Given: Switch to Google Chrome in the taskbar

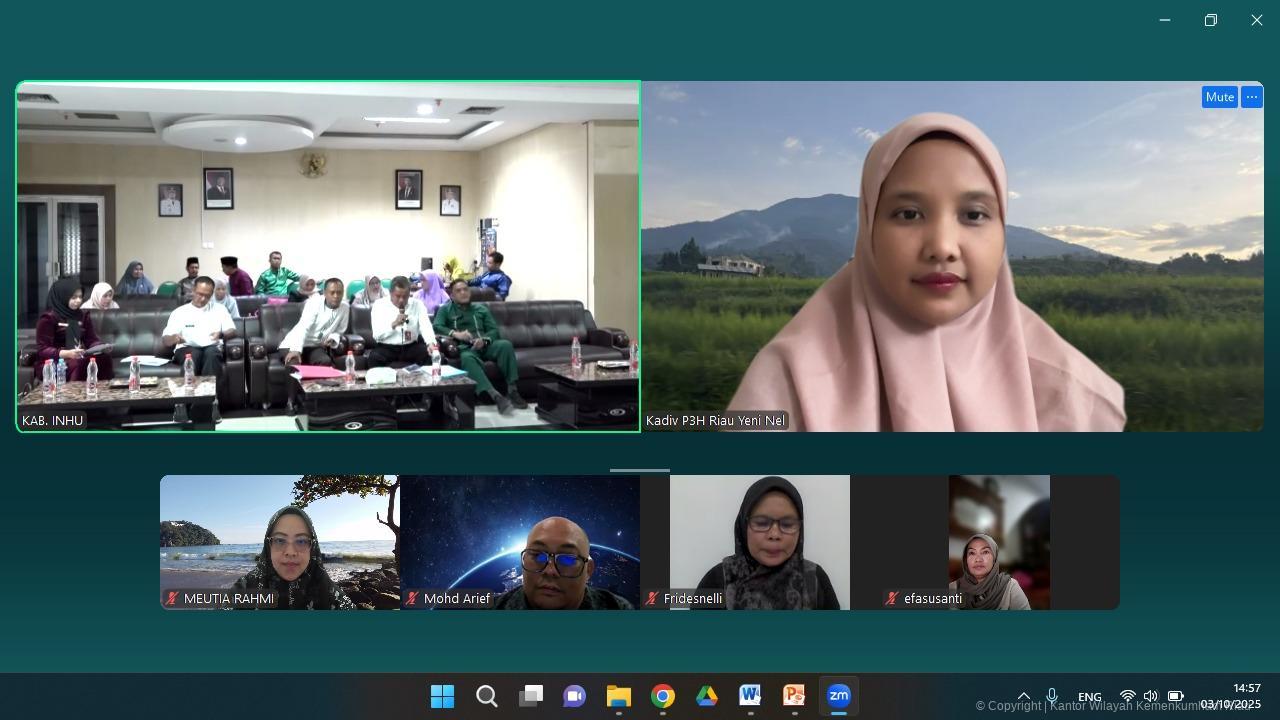Looking at the screenshot, I should point(663,696).
